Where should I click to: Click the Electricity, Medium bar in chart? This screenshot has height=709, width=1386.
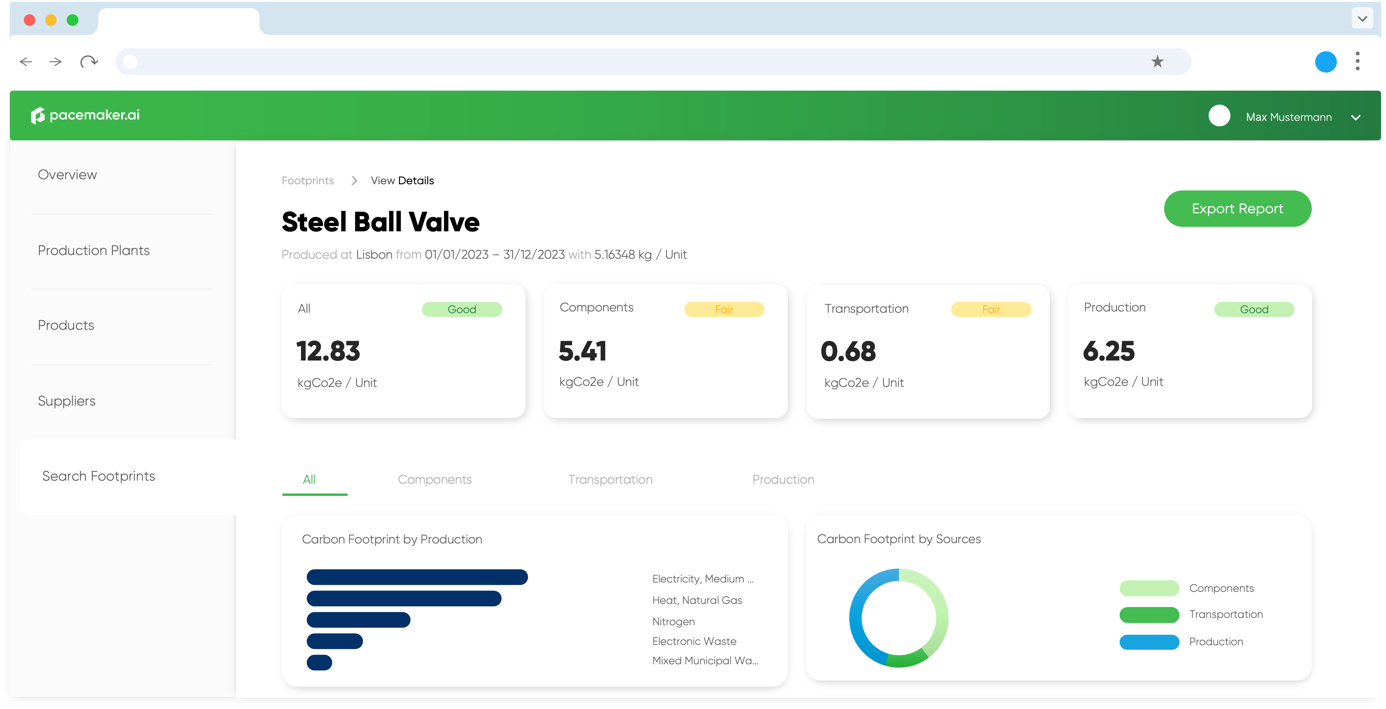417,577
